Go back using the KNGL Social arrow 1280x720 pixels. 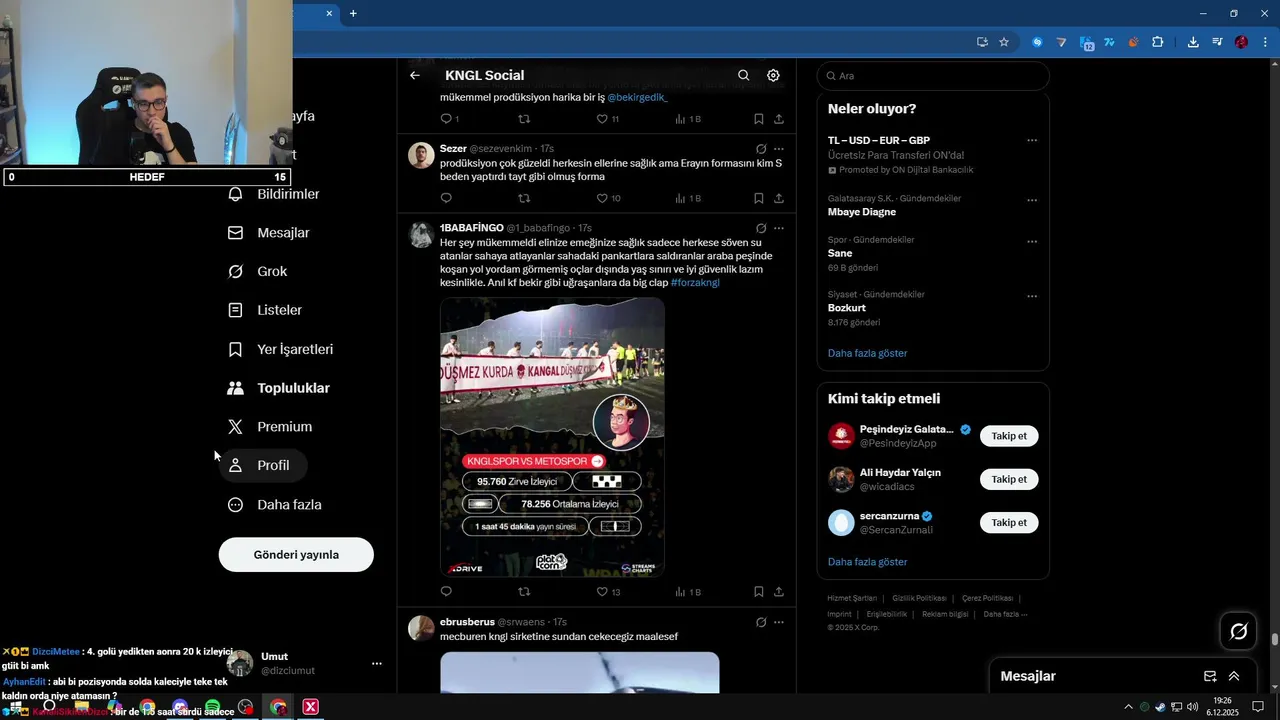click(415, 75)
